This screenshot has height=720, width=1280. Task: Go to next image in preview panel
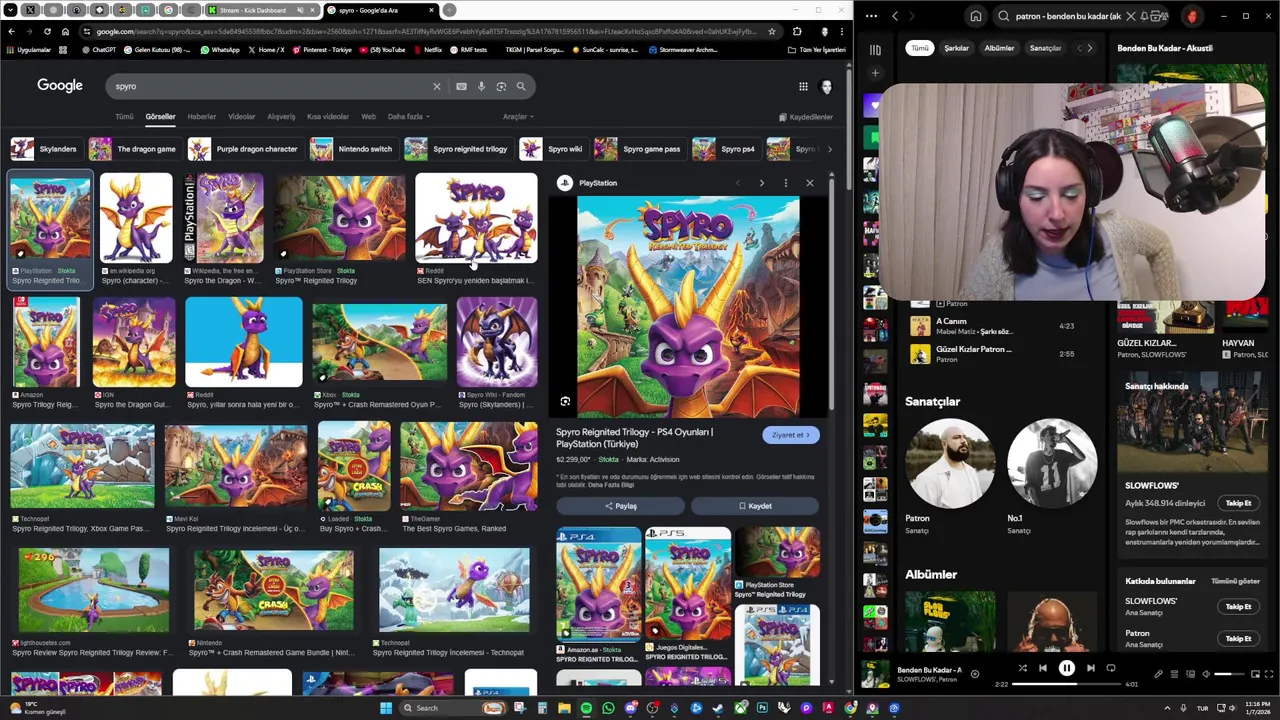click(x=762, y=183)
